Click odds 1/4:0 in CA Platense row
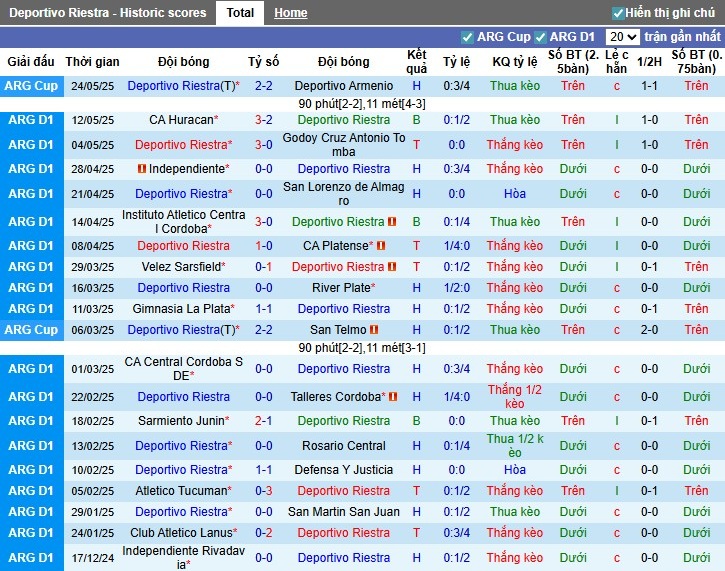The height and width of the screenshot is (571, 725). coord(457,246)
